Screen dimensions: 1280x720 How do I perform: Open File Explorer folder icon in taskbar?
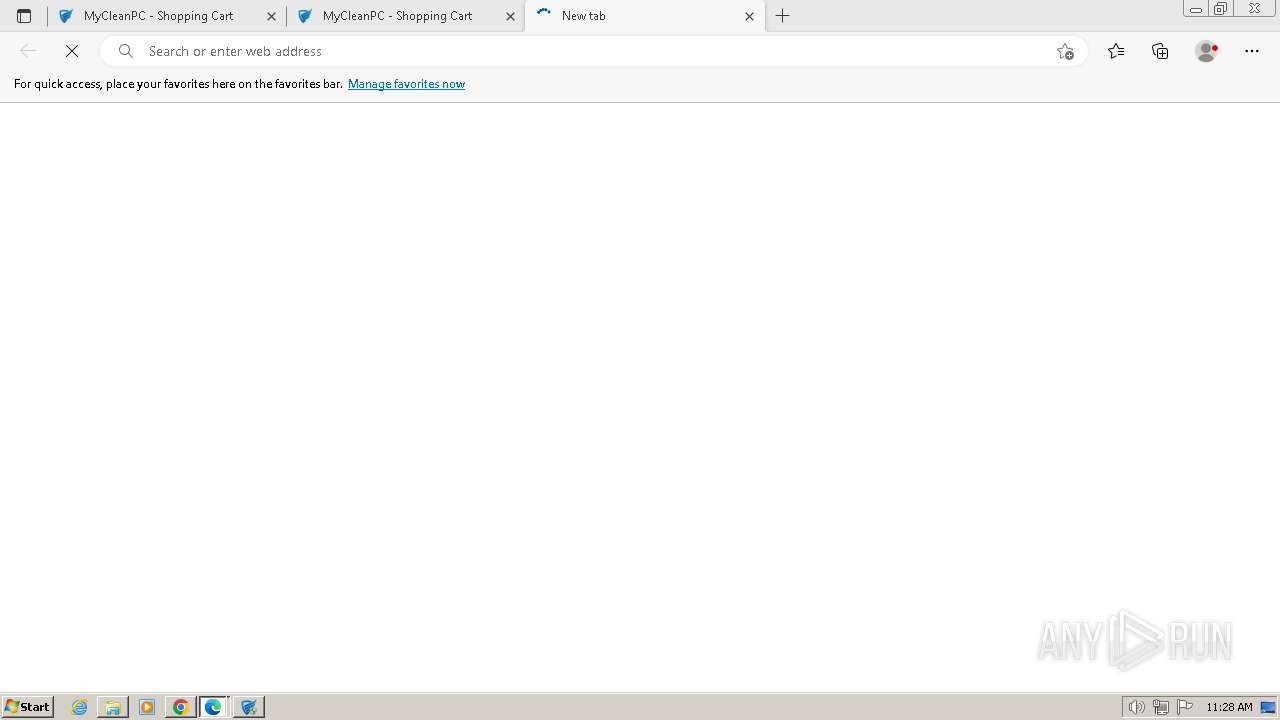(113, 707)
